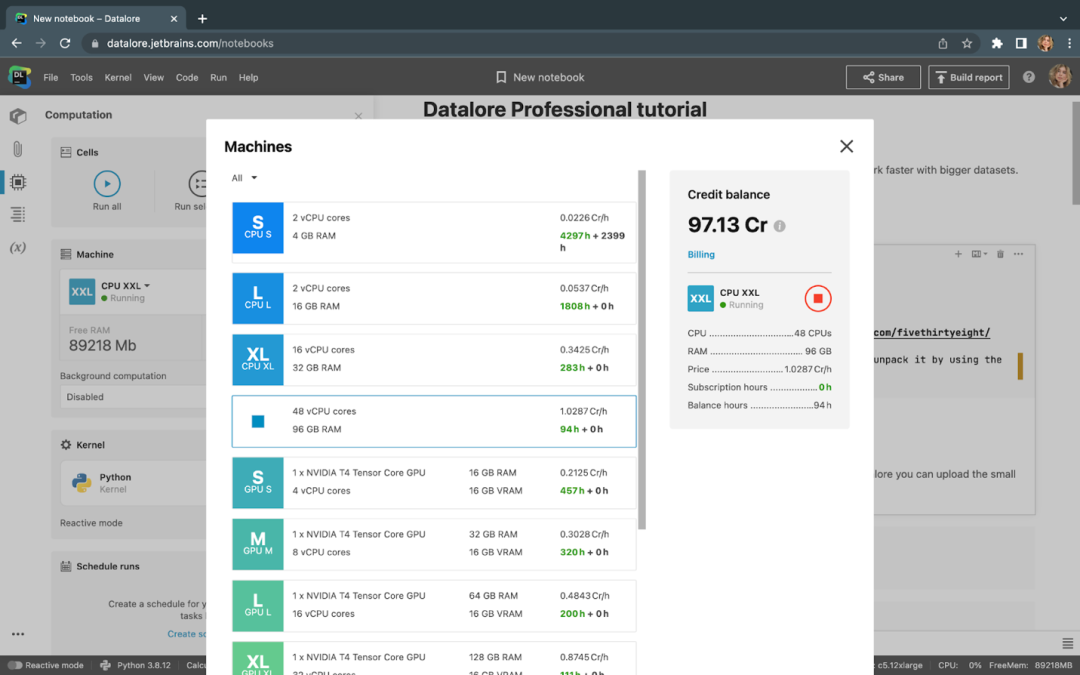Click the Python 3.8.12 status bar entry
1080x675 pixels.
(x=137, y=665)
